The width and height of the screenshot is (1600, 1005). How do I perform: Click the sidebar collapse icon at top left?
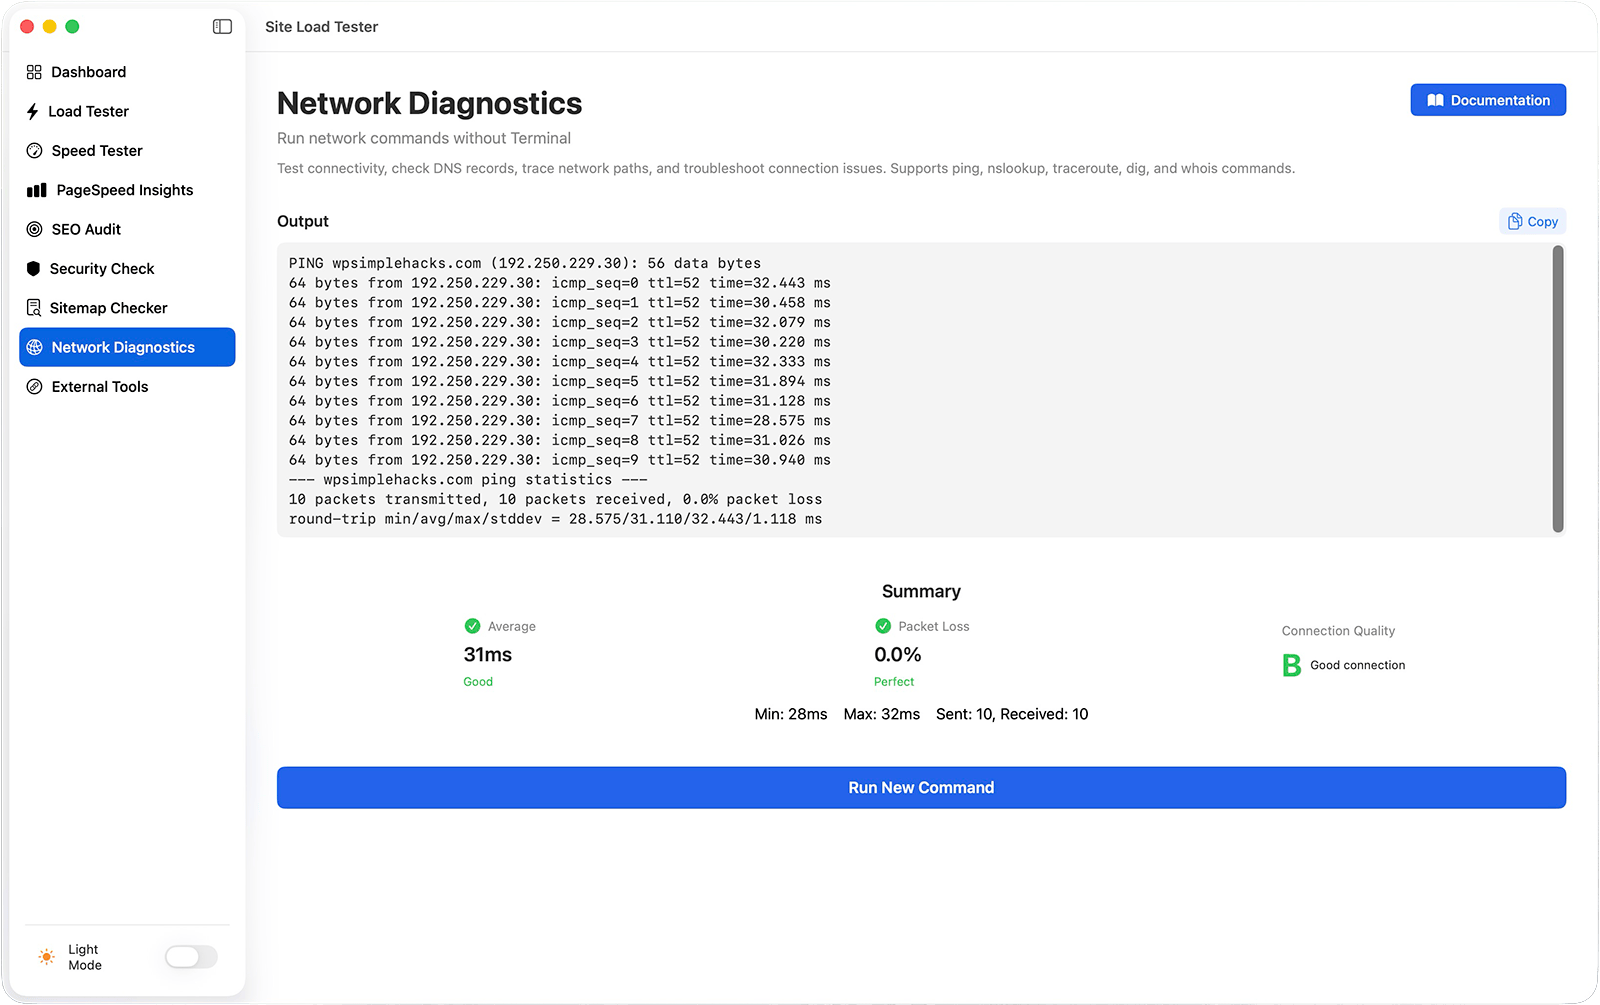click(221, 27)
